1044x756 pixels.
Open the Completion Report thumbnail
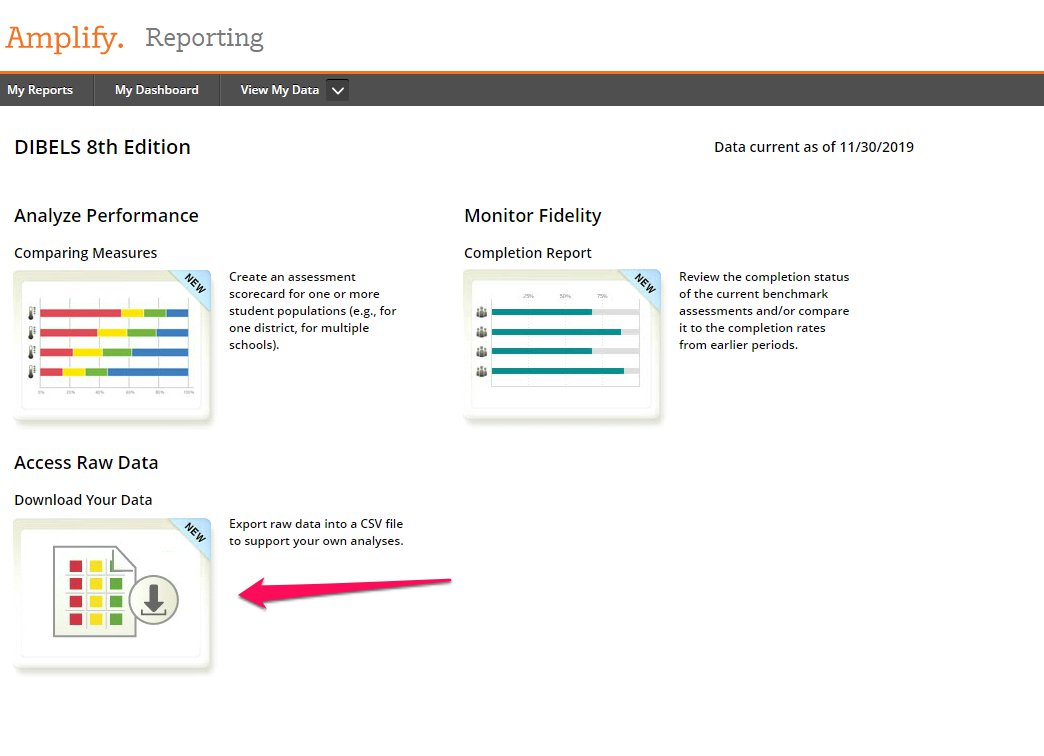[562, 345]
